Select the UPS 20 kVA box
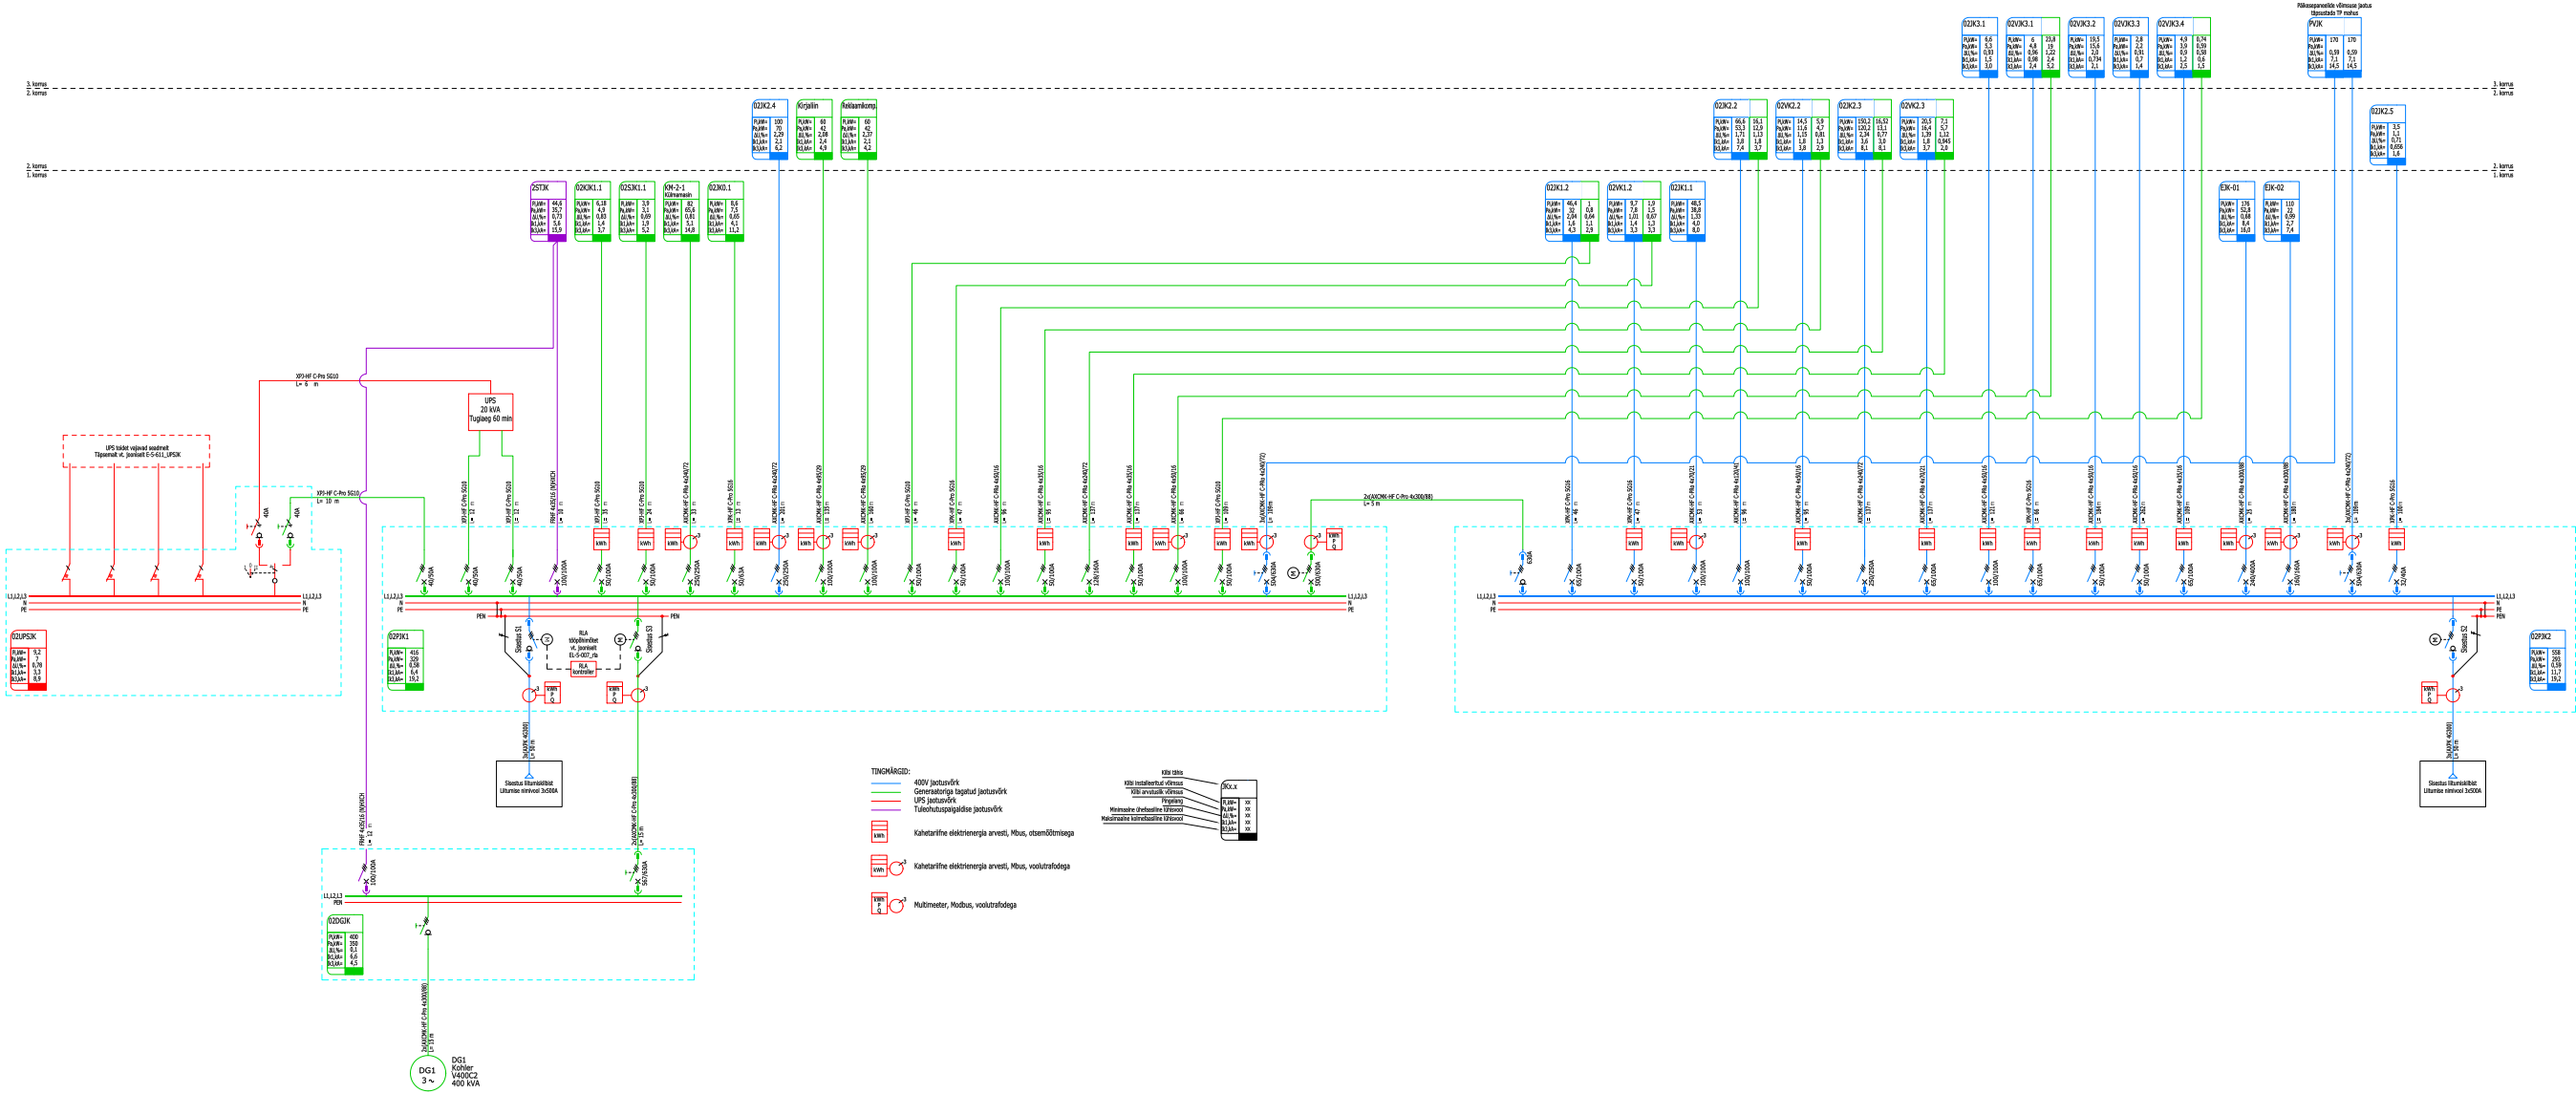 coord(490,412)
